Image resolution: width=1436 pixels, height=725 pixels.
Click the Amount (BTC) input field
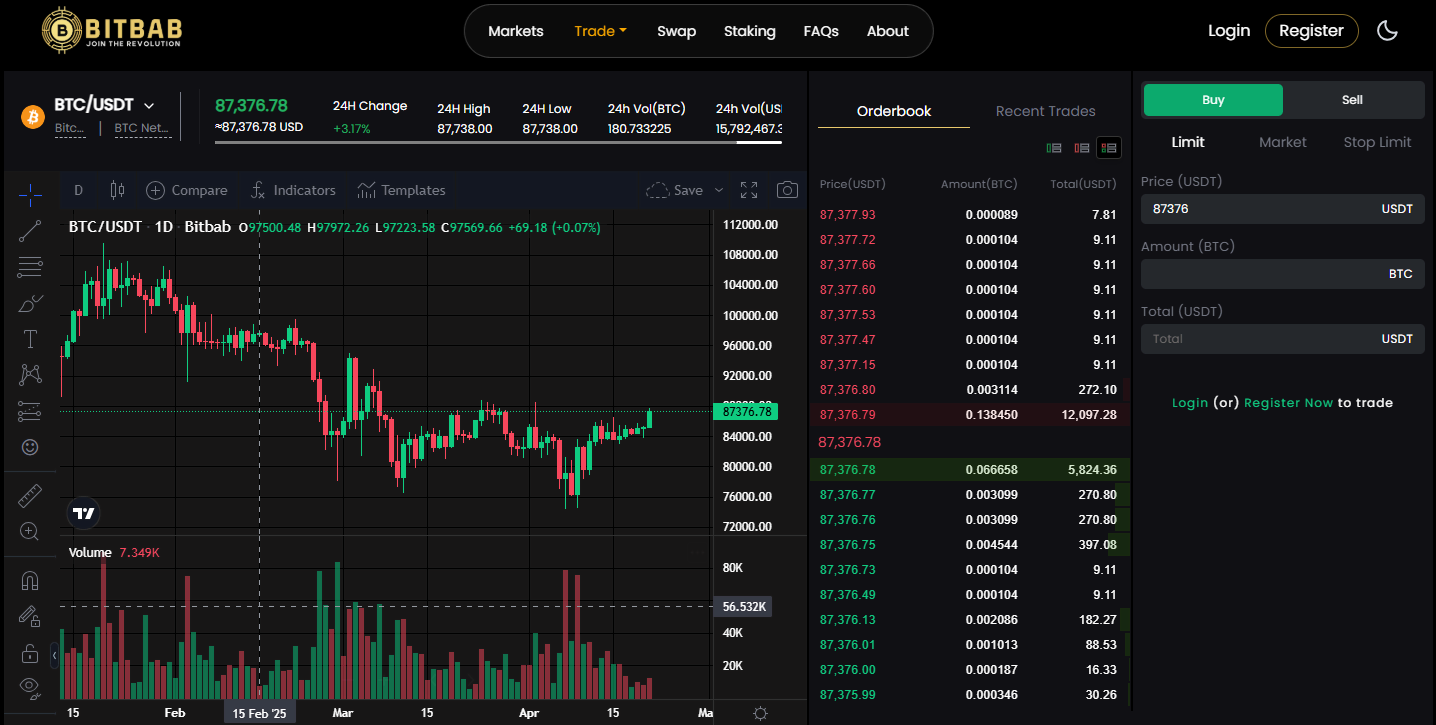coord(1262,274)
